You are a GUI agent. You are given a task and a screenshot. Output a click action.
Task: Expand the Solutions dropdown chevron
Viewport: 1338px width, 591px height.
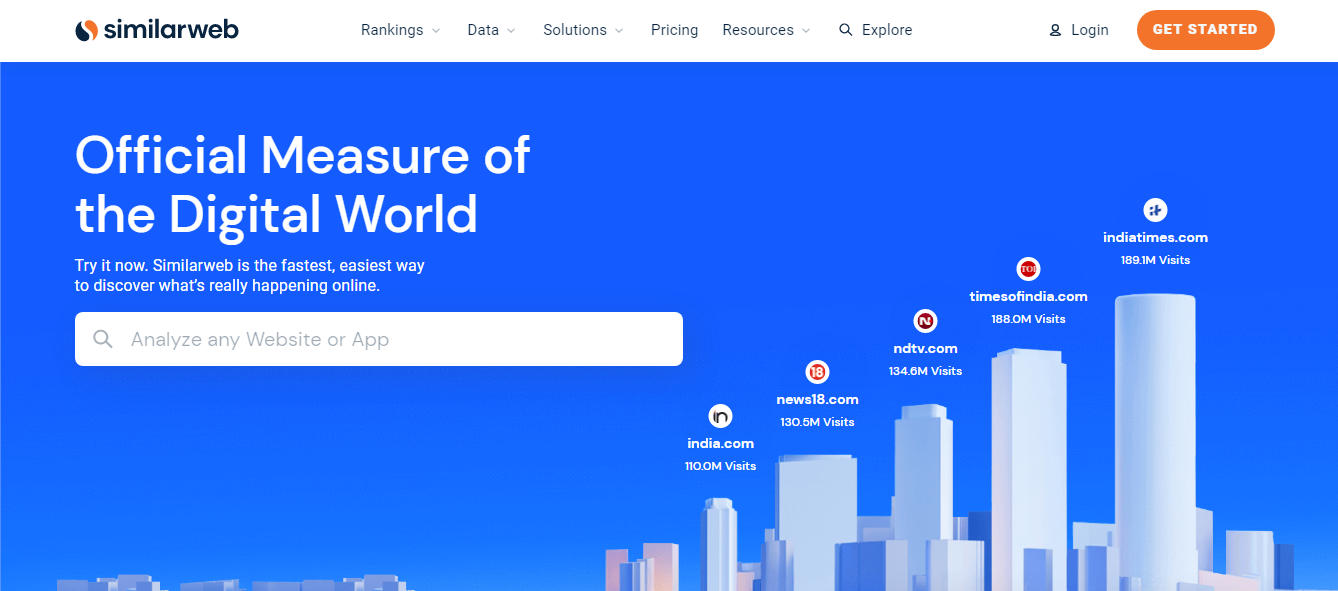619,31
